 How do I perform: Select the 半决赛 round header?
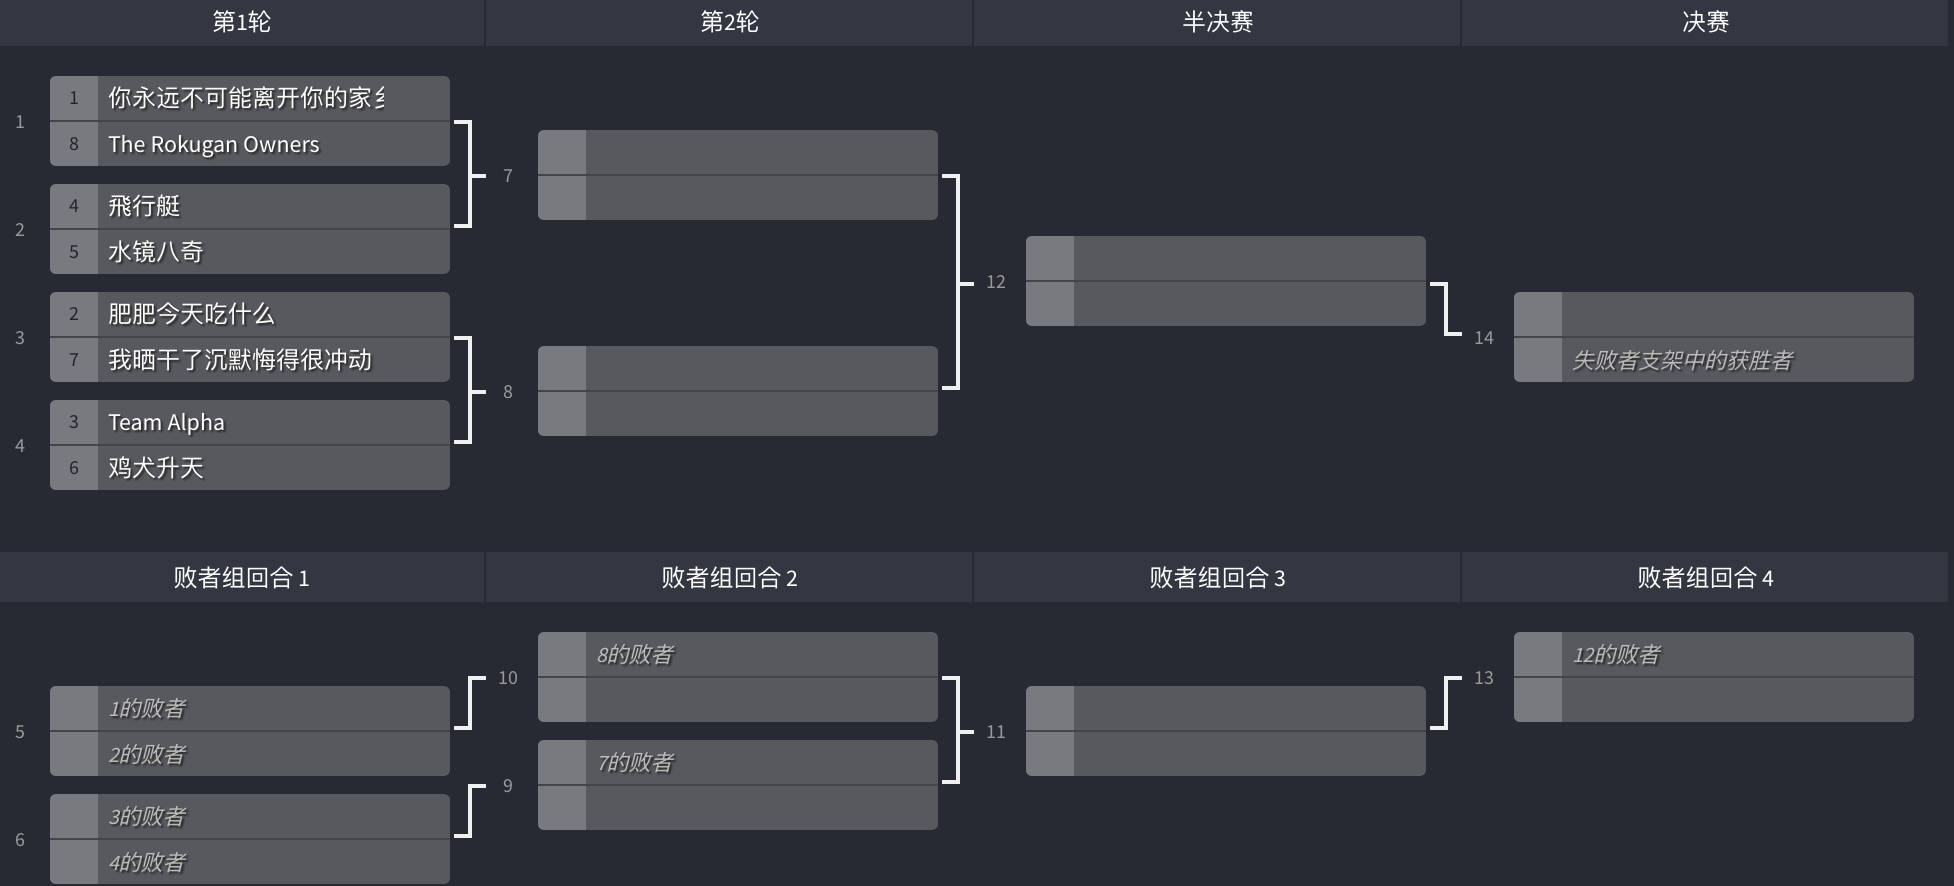[x=1217, y=22]
